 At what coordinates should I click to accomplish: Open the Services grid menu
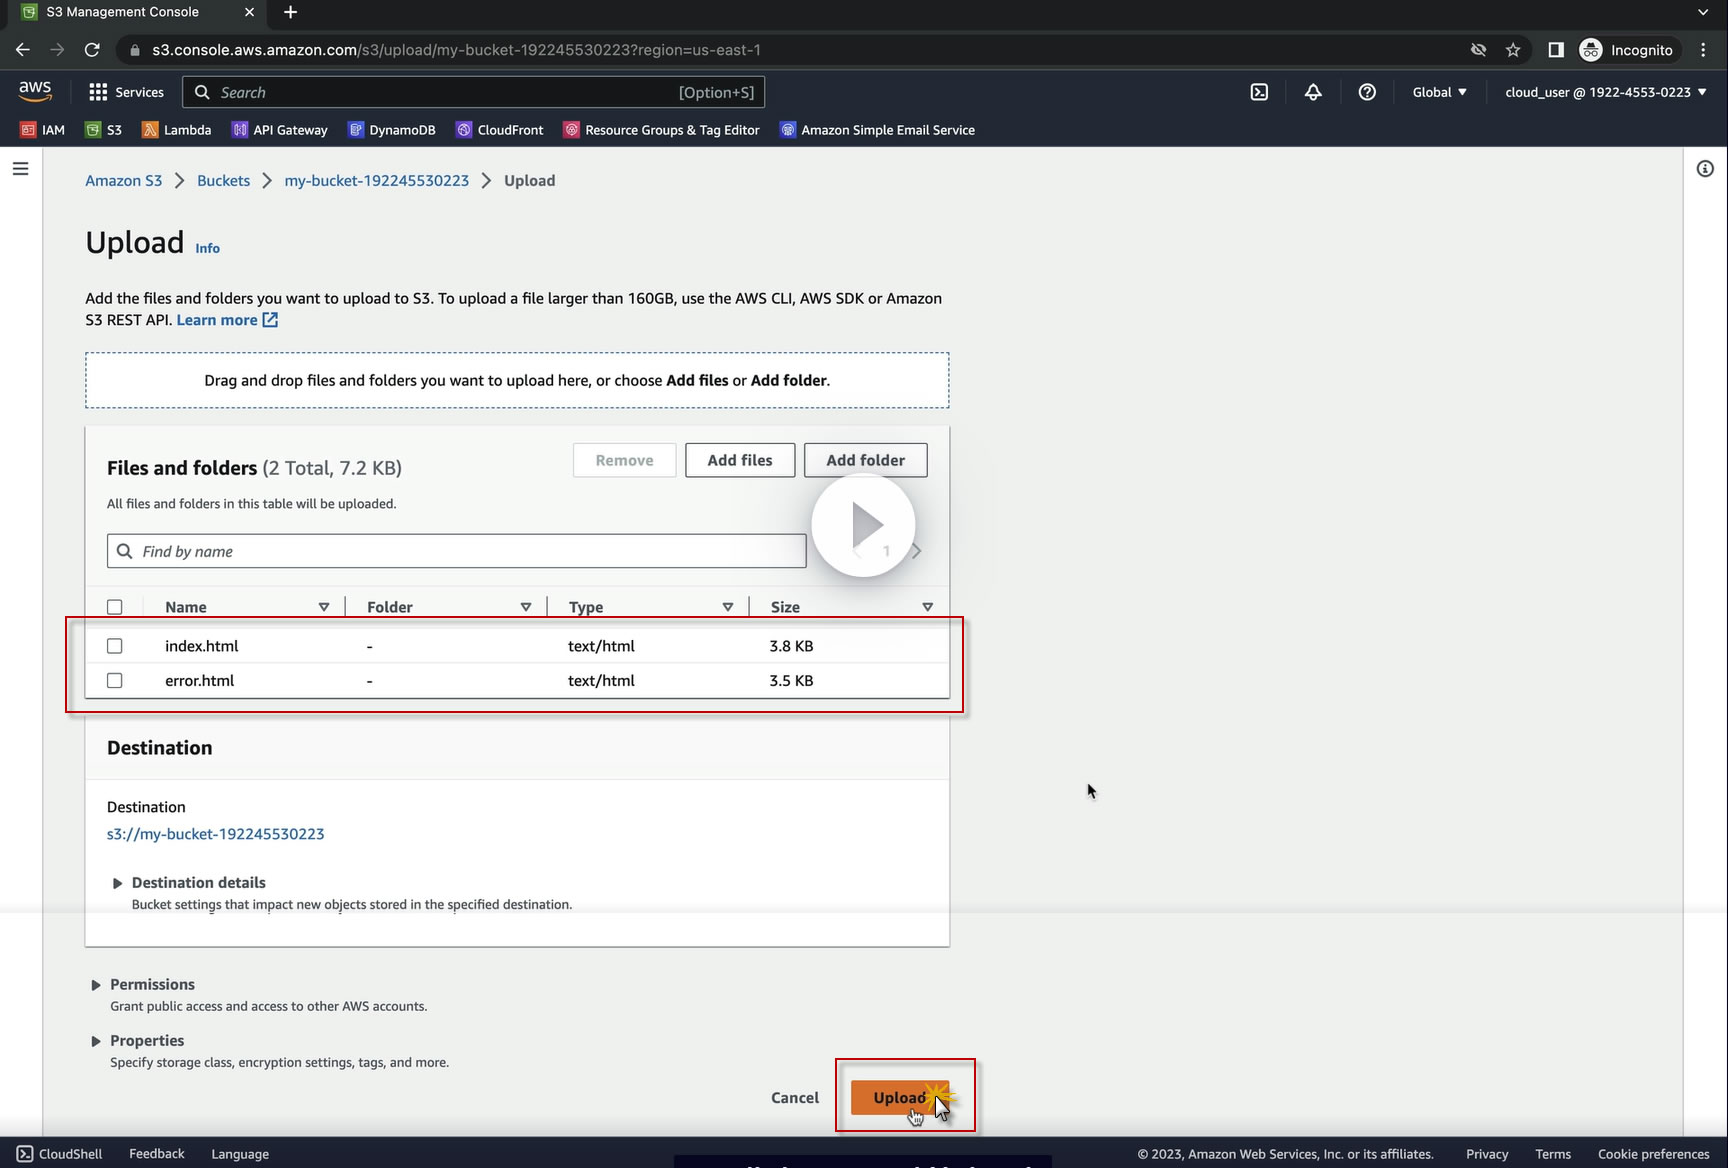(x=126, y=92)
